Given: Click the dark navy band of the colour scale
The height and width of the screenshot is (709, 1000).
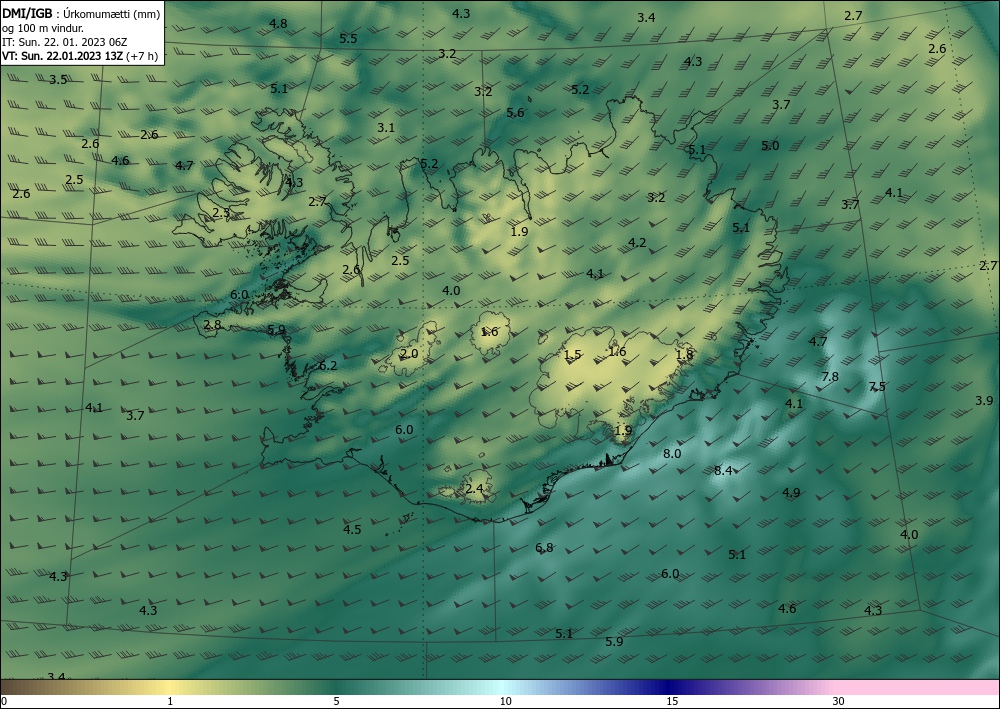Looking at the screenshot, I should click(x=670, y=687).
